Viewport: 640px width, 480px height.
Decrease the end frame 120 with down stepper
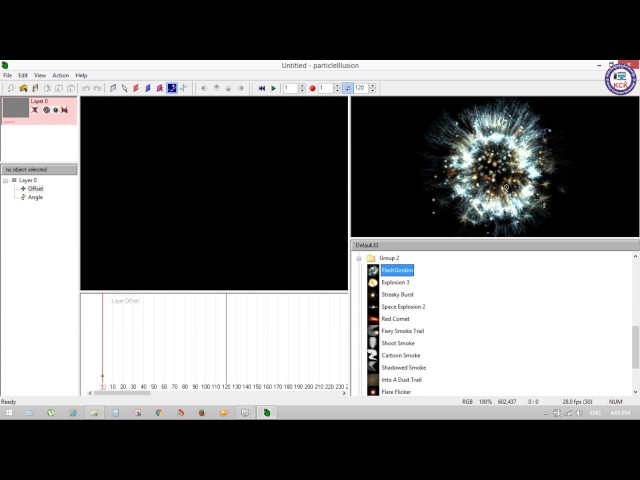click(372, 90)
